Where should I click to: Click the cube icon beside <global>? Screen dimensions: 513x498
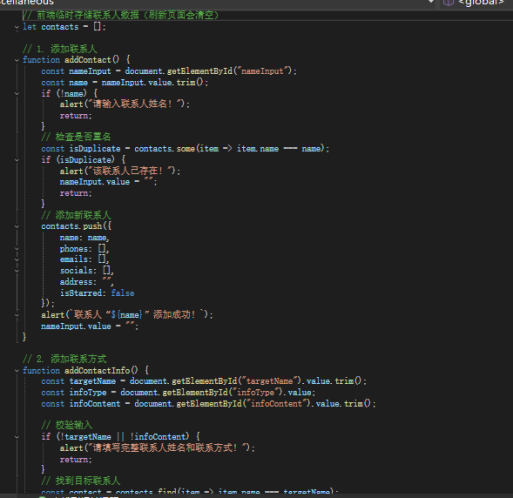pos(448,3)
